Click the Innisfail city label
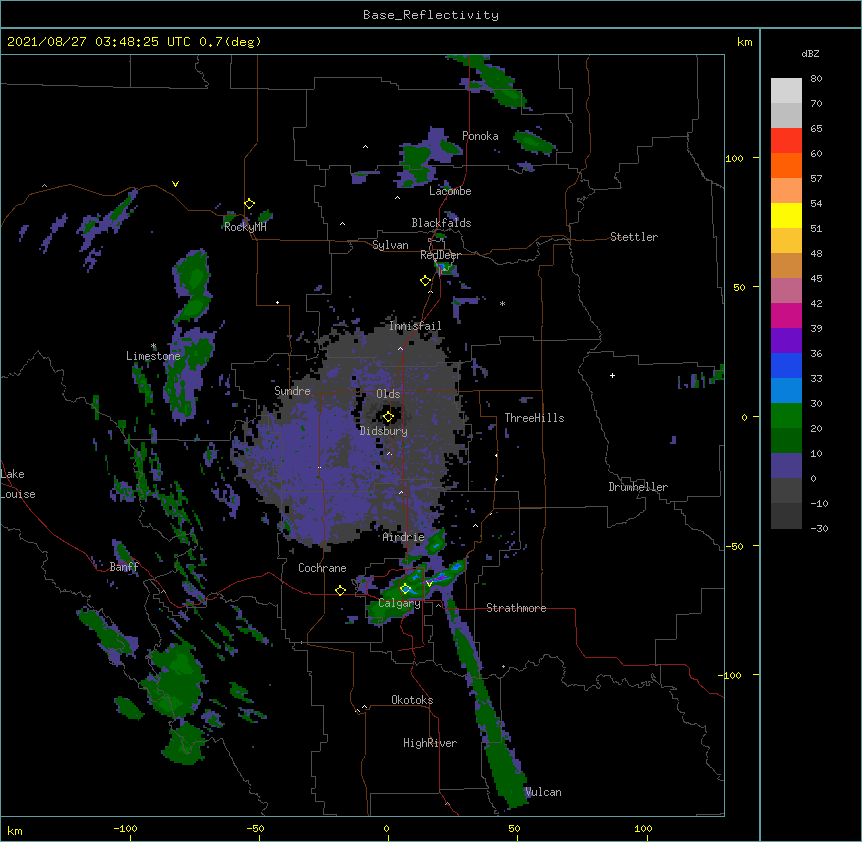 point(415,326)
